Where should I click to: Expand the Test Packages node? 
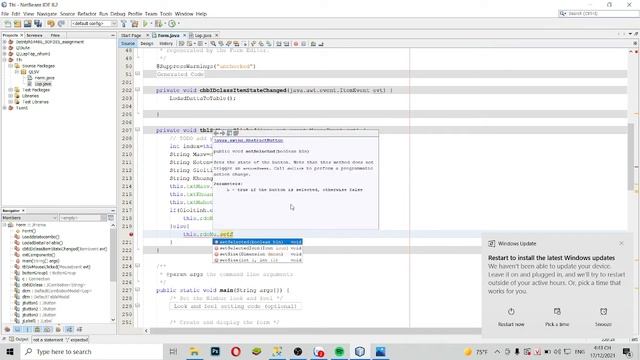point(11,90)
